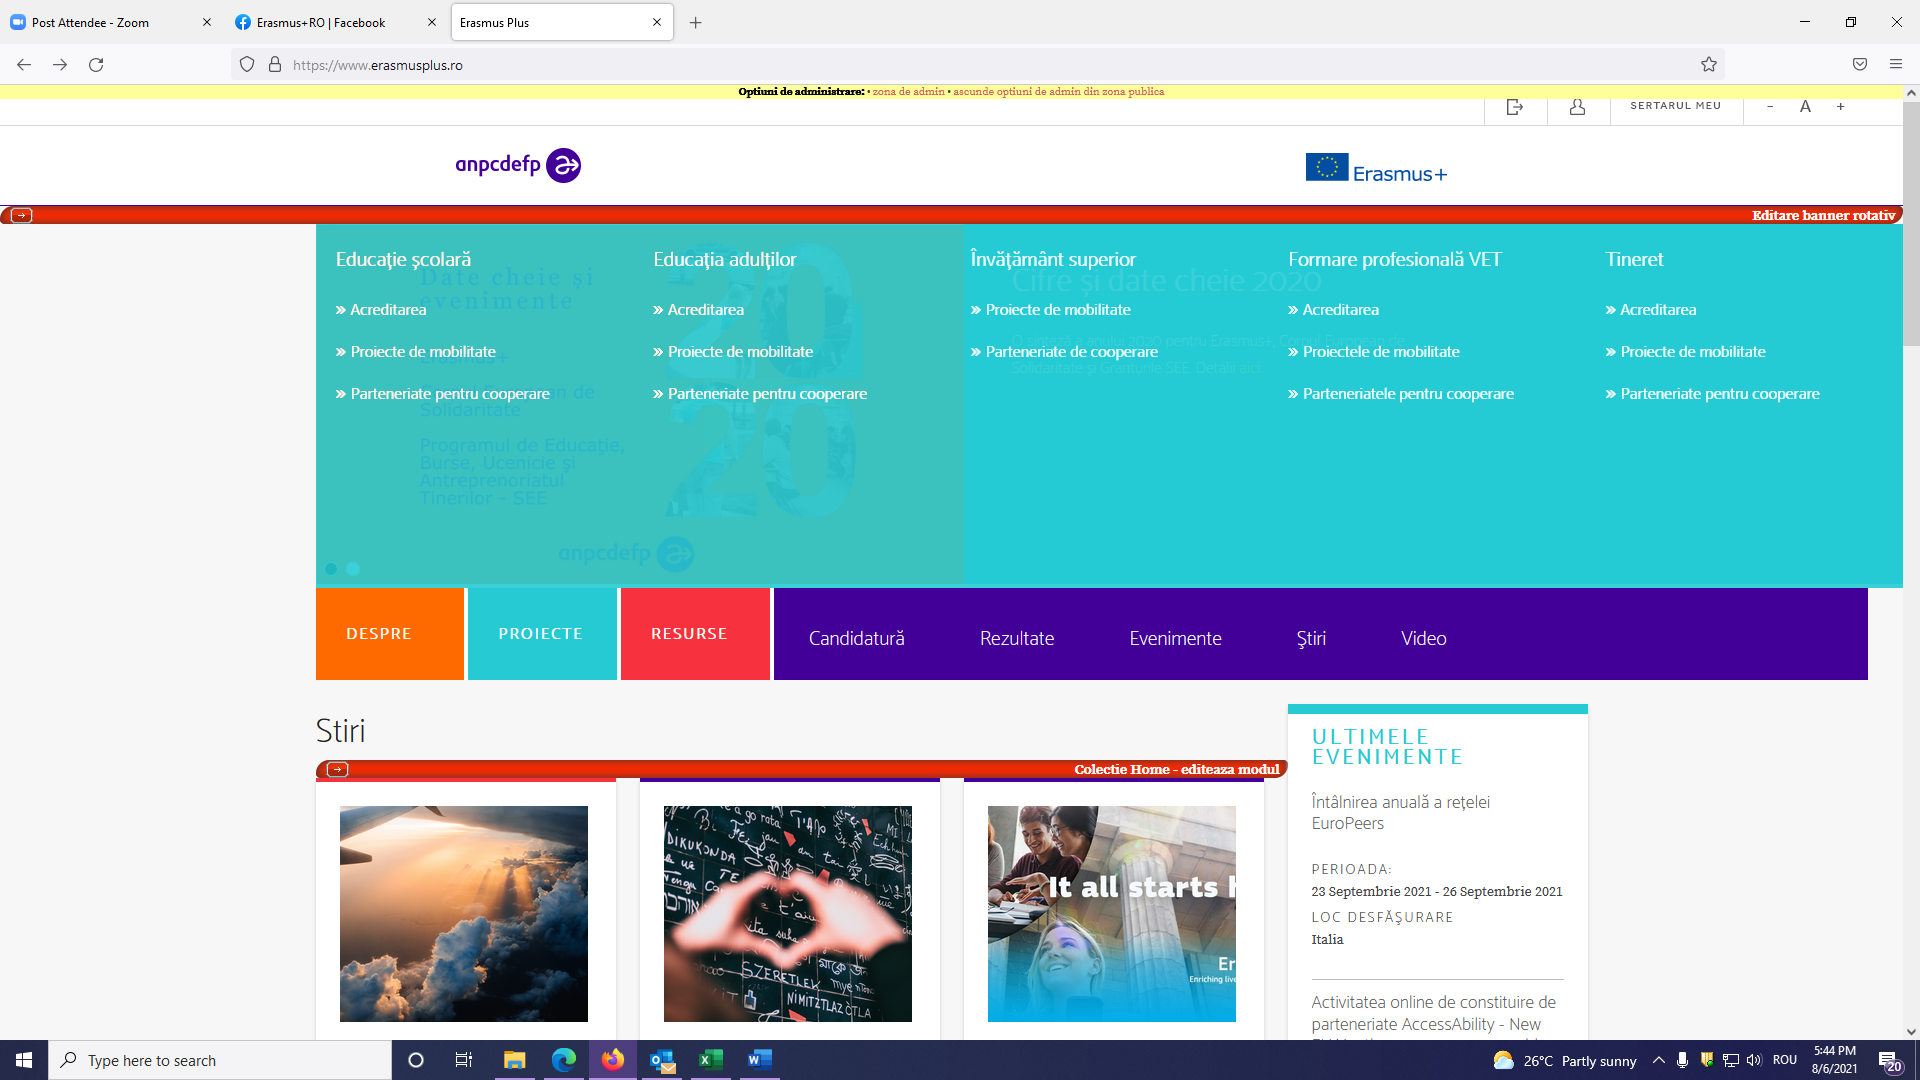Screen dimensions: 1920x1080
Task: Click the logout icon in site header
Action: (1515, 107)
